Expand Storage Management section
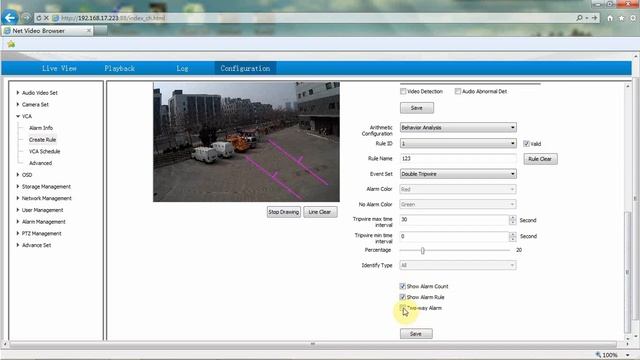Viewport: 640px width, 360px height. tap(46, 187)
